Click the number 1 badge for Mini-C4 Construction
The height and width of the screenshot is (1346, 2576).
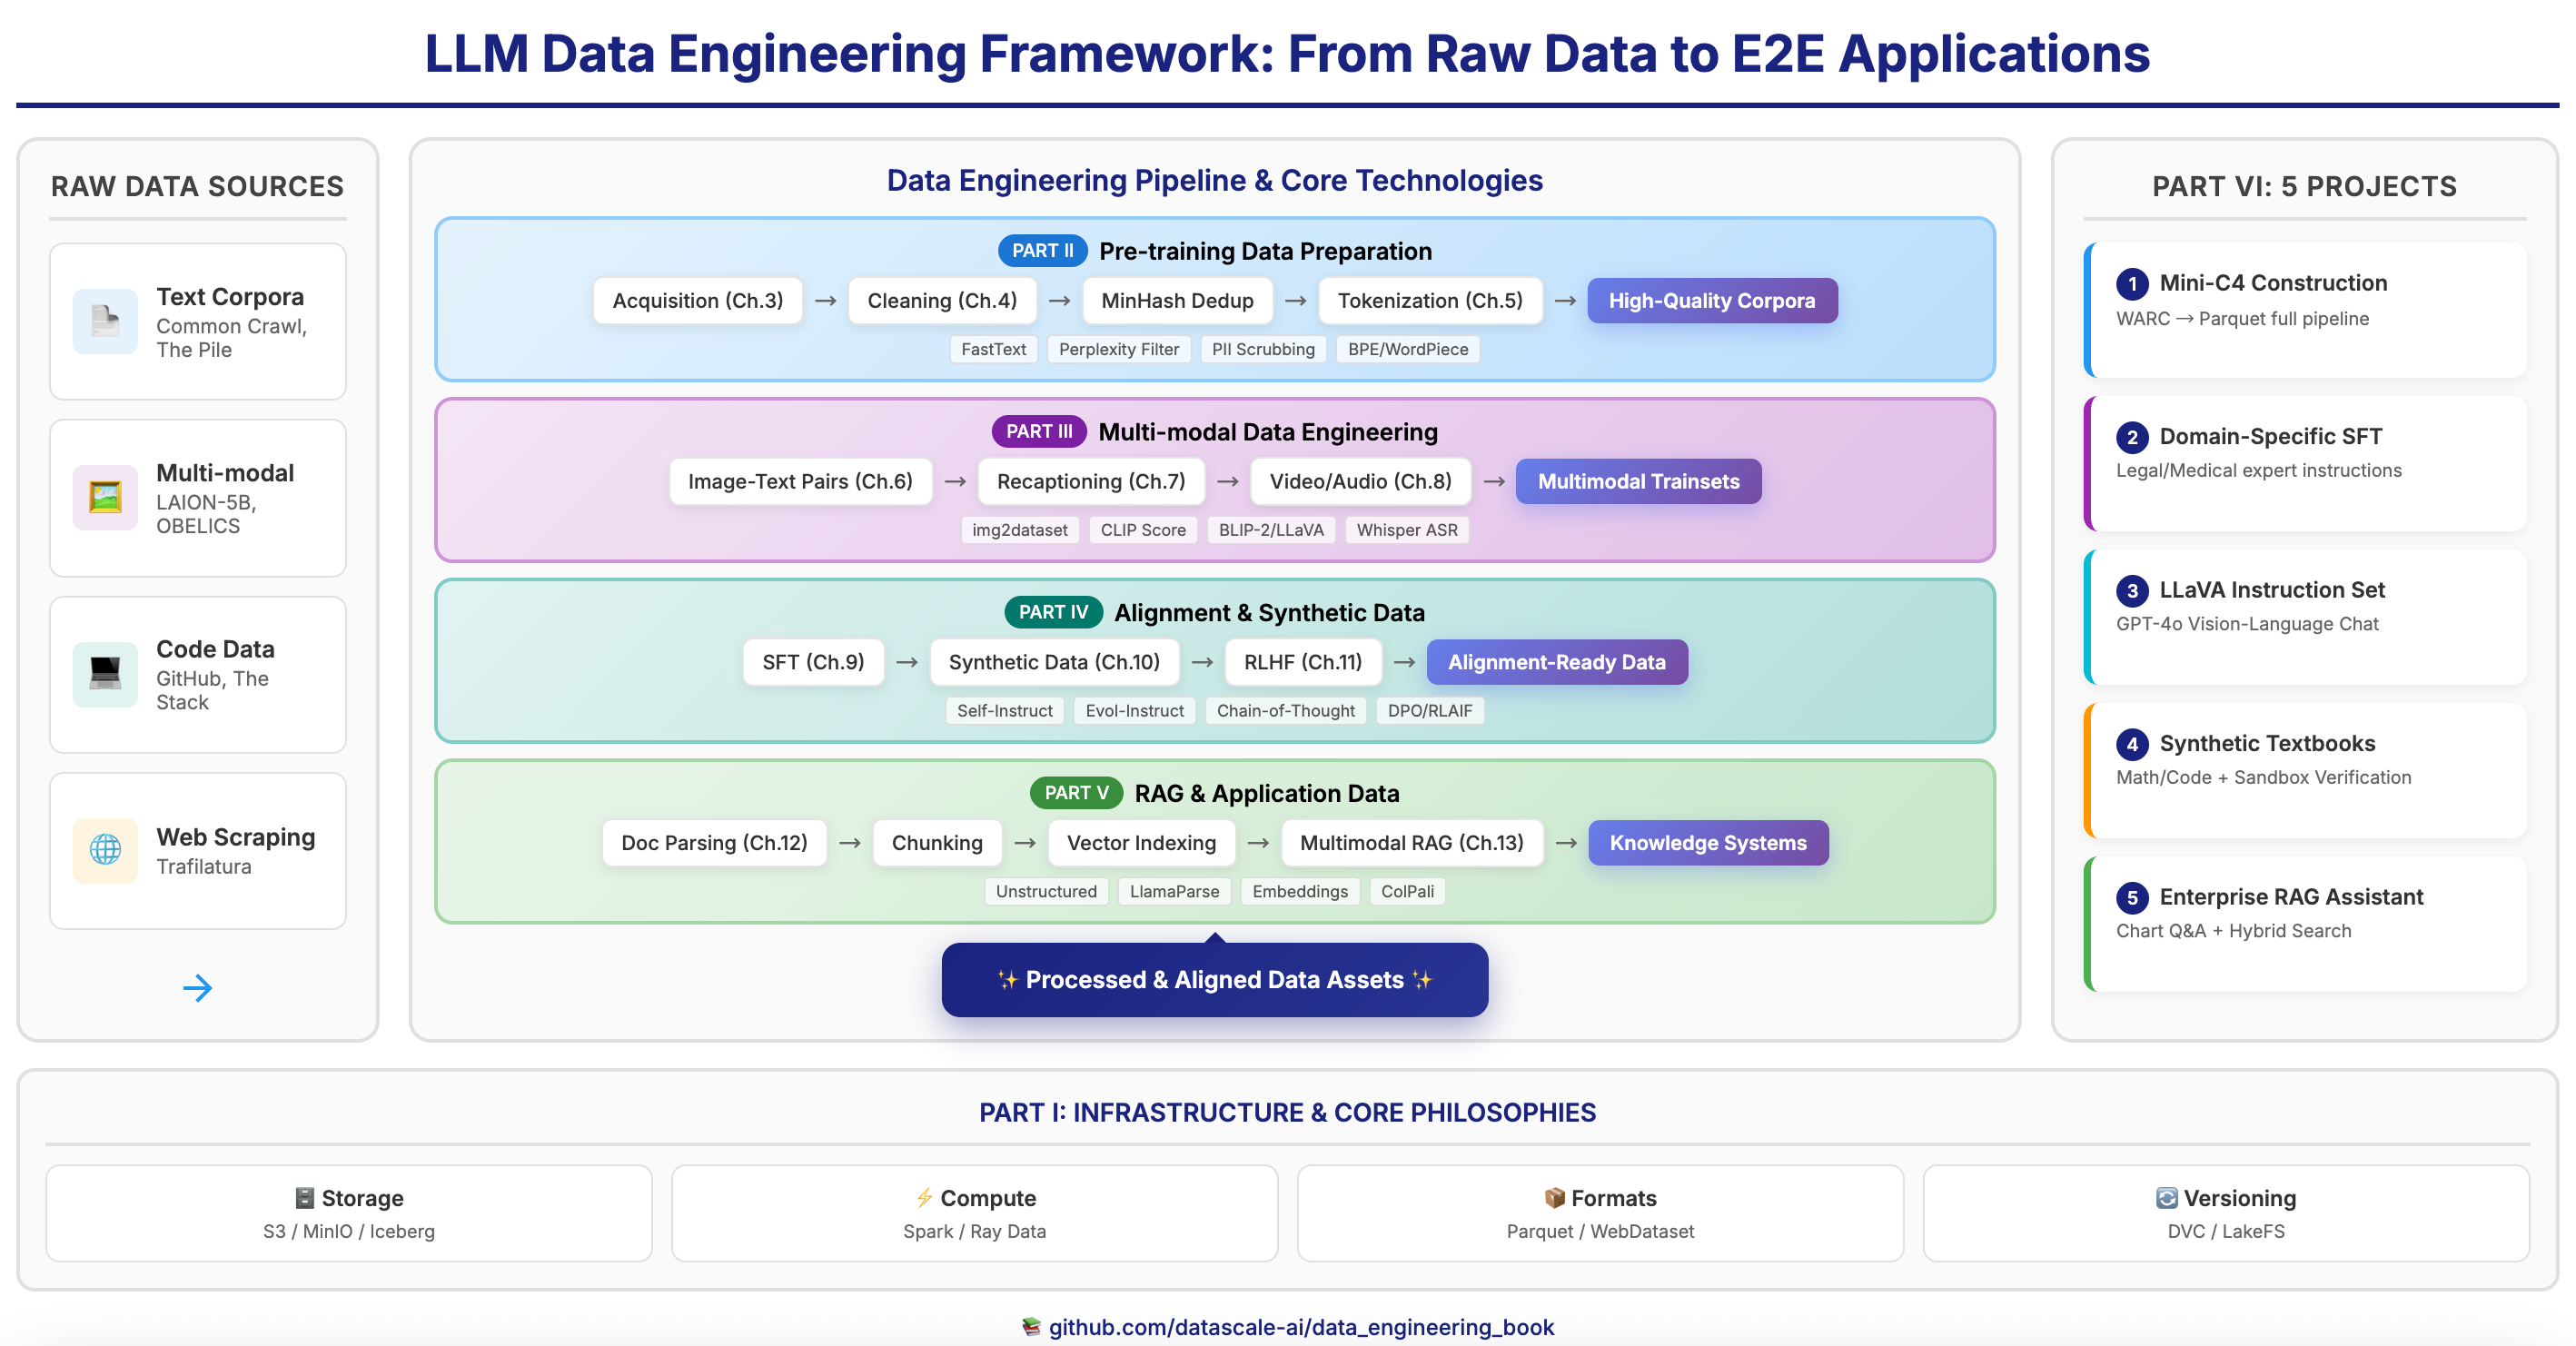tap(2132, 284)
